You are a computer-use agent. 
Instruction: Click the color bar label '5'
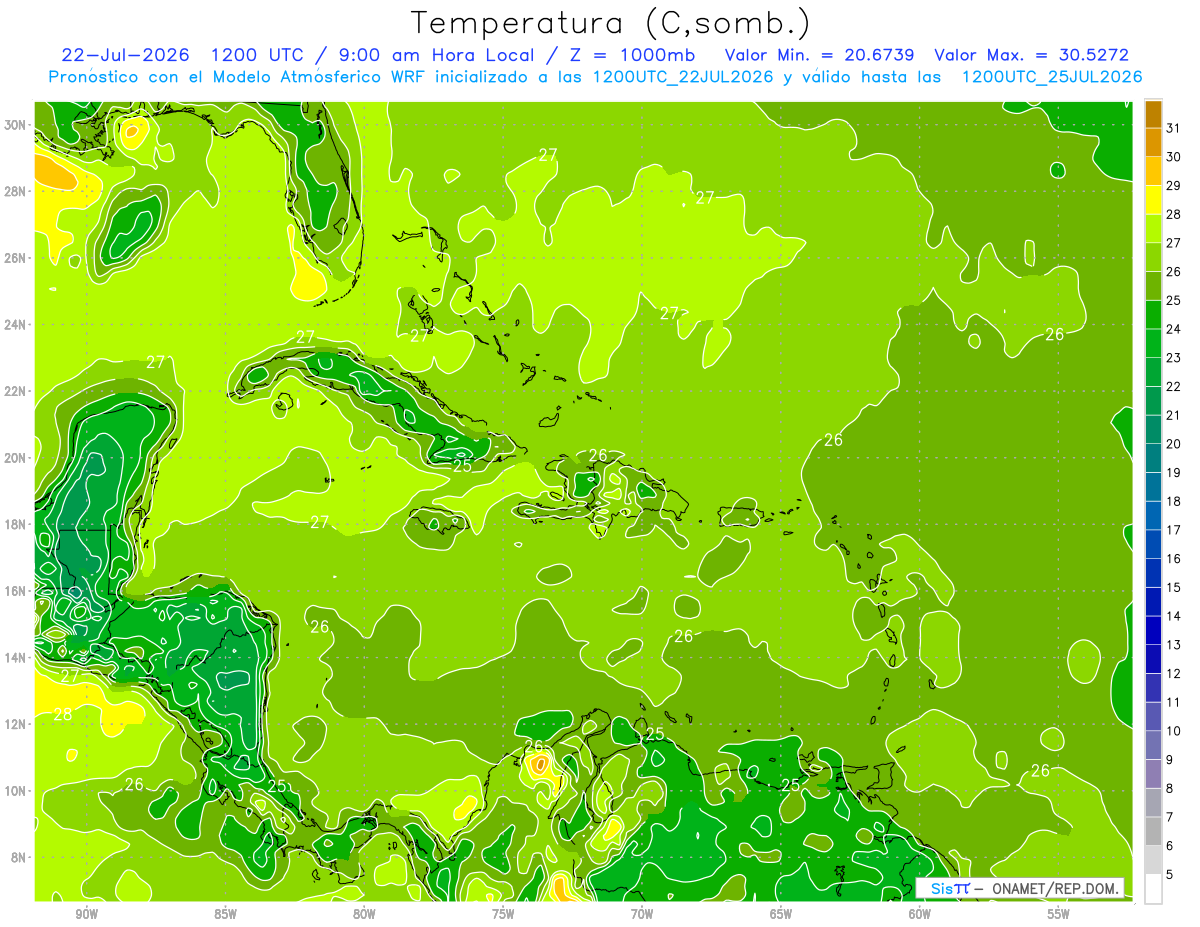click(x=1170, y=875)
